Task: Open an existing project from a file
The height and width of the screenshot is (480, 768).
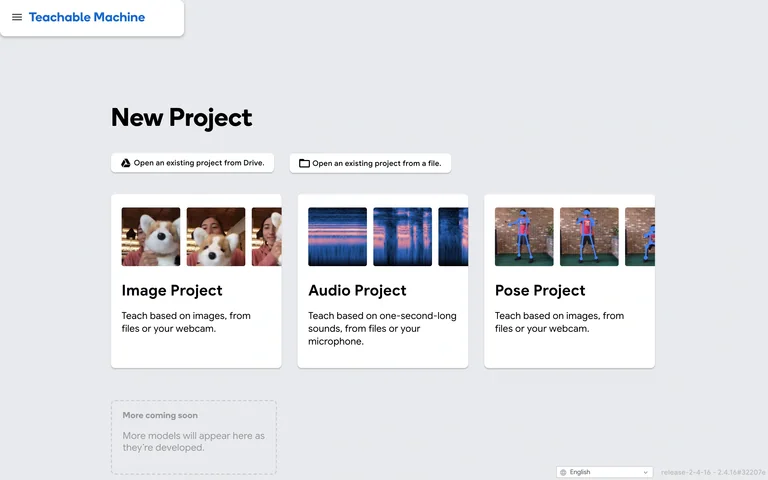Action: (370, 164)
